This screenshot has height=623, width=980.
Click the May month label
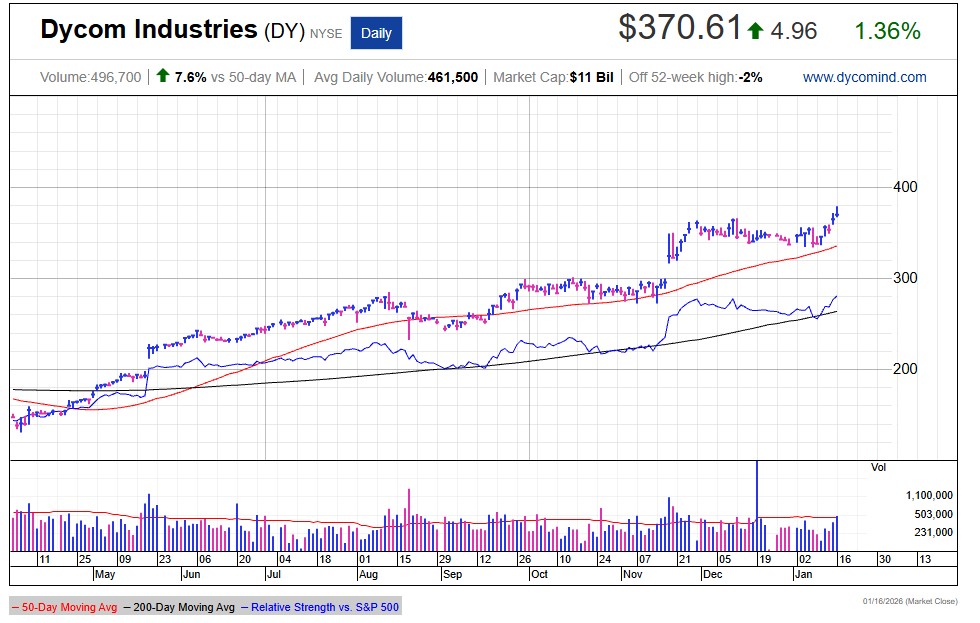[105, 574]
